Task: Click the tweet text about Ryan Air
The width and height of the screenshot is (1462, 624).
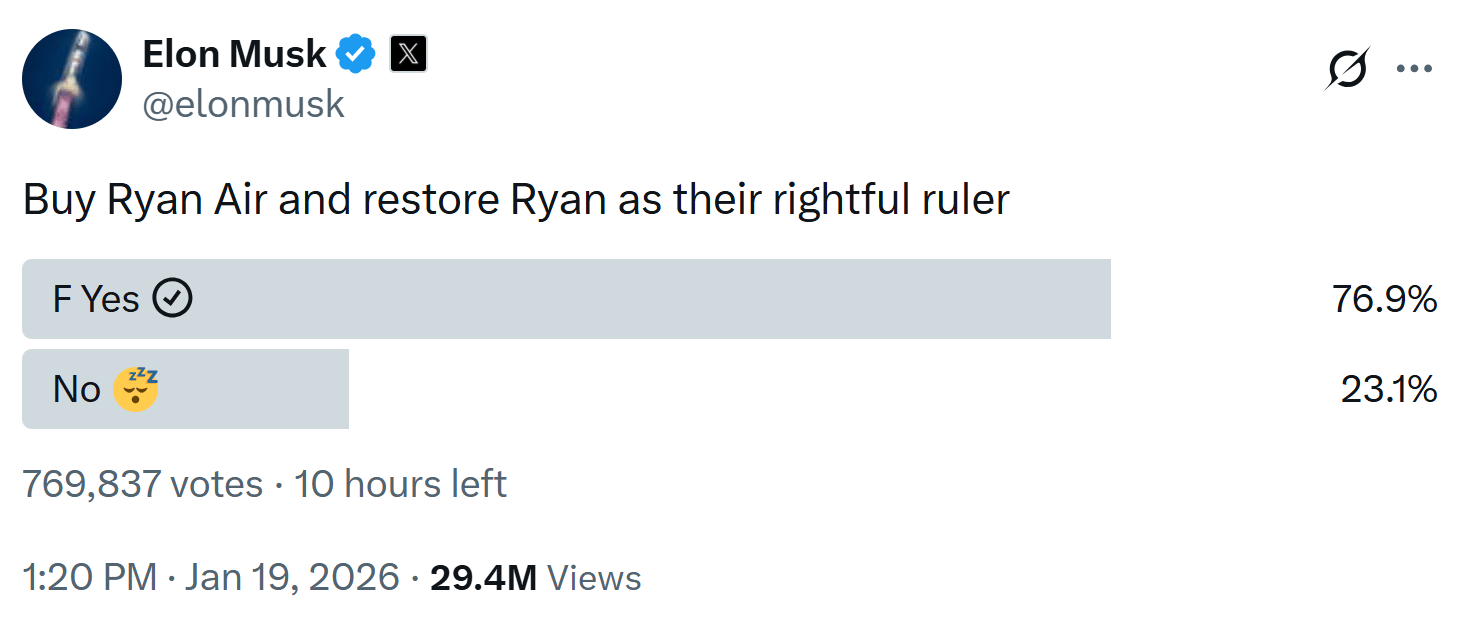Action: click(x=517, y=198)
